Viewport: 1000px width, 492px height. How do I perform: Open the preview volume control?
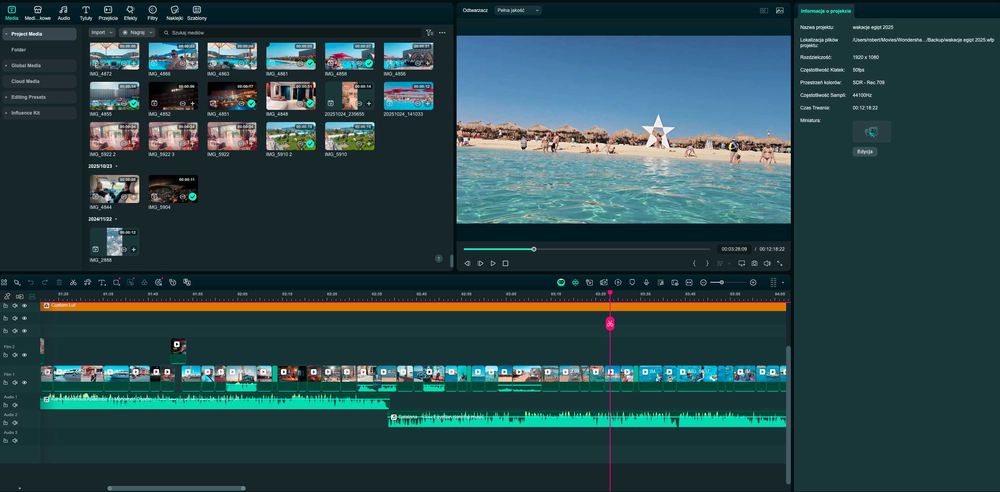(x=767, y=263)
